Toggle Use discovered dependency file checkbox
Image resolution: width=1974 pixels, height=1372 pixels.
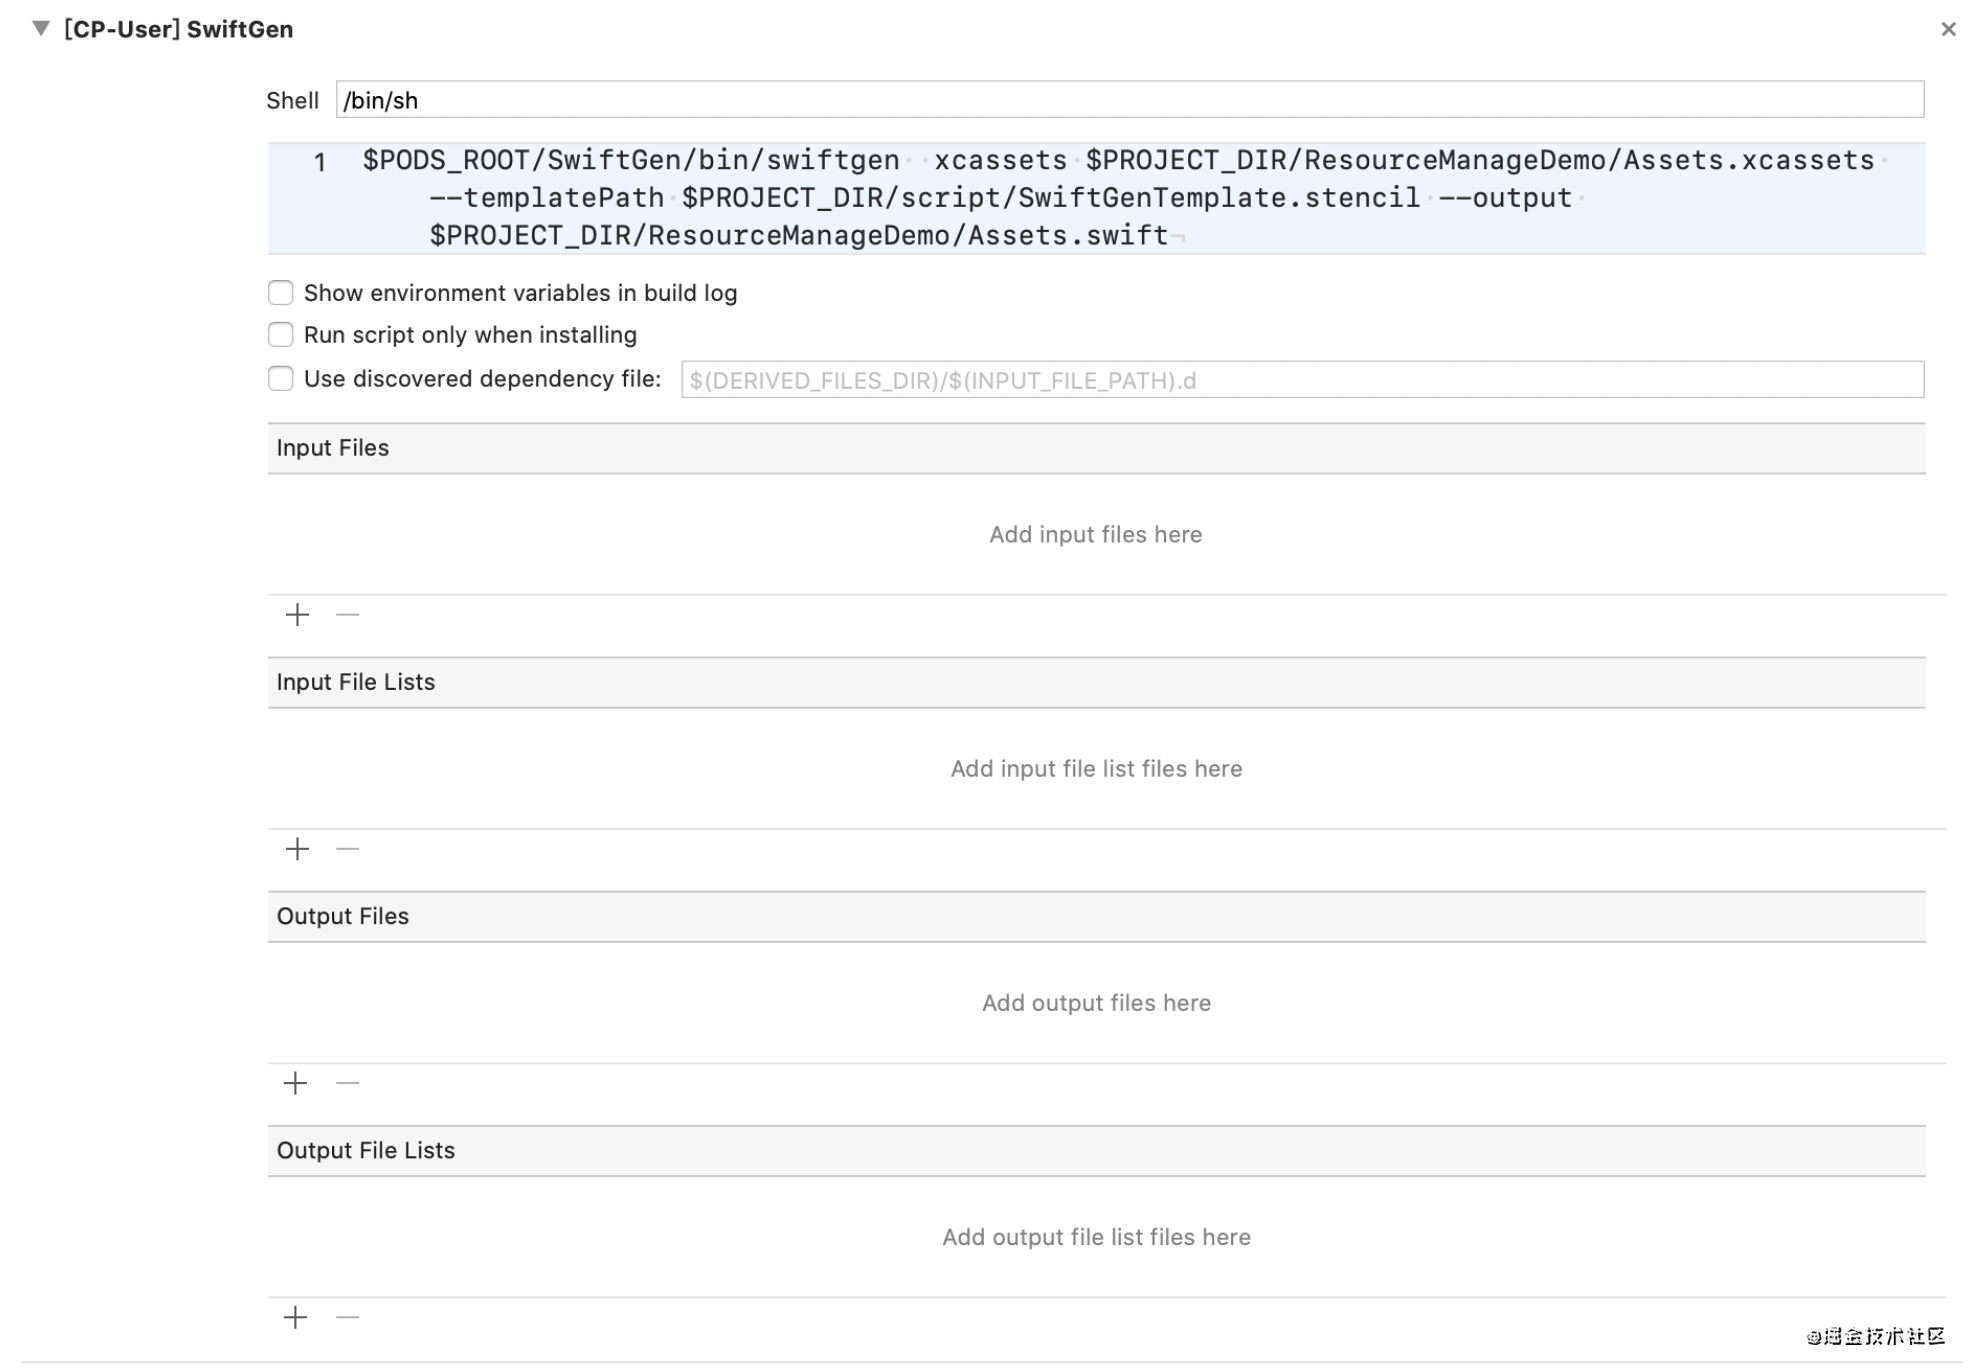[x=281, y=379]
